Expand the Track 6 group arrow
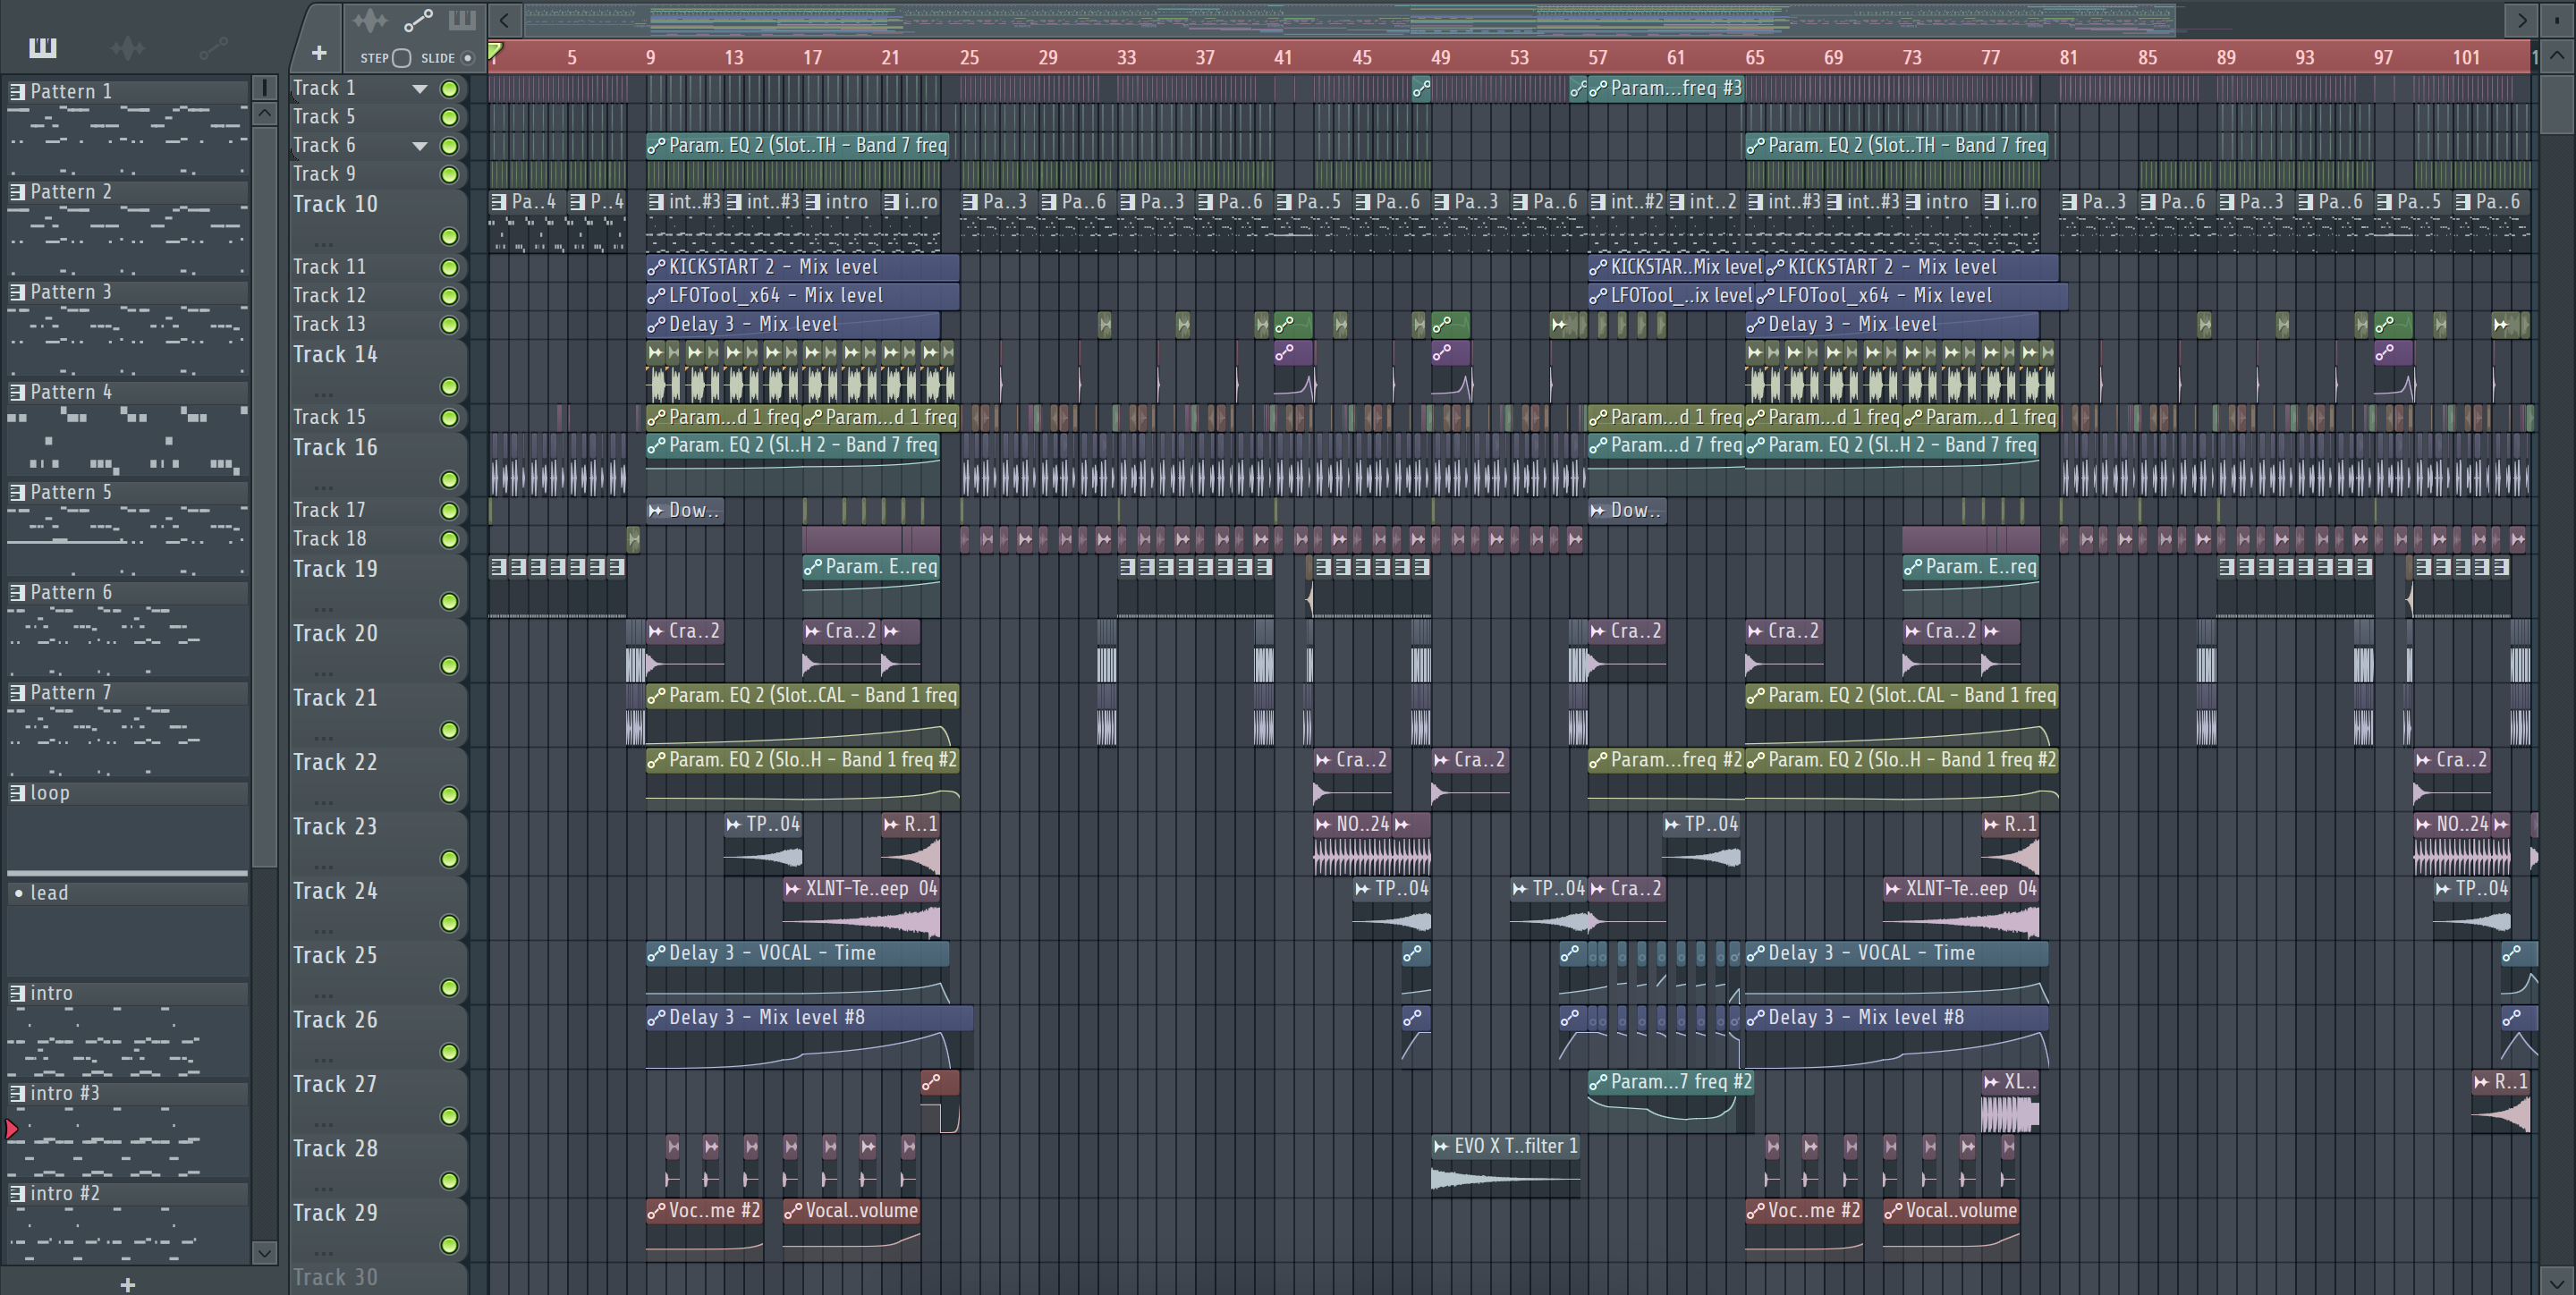Screen dimensions: 2576x1295 click(420, 146)
